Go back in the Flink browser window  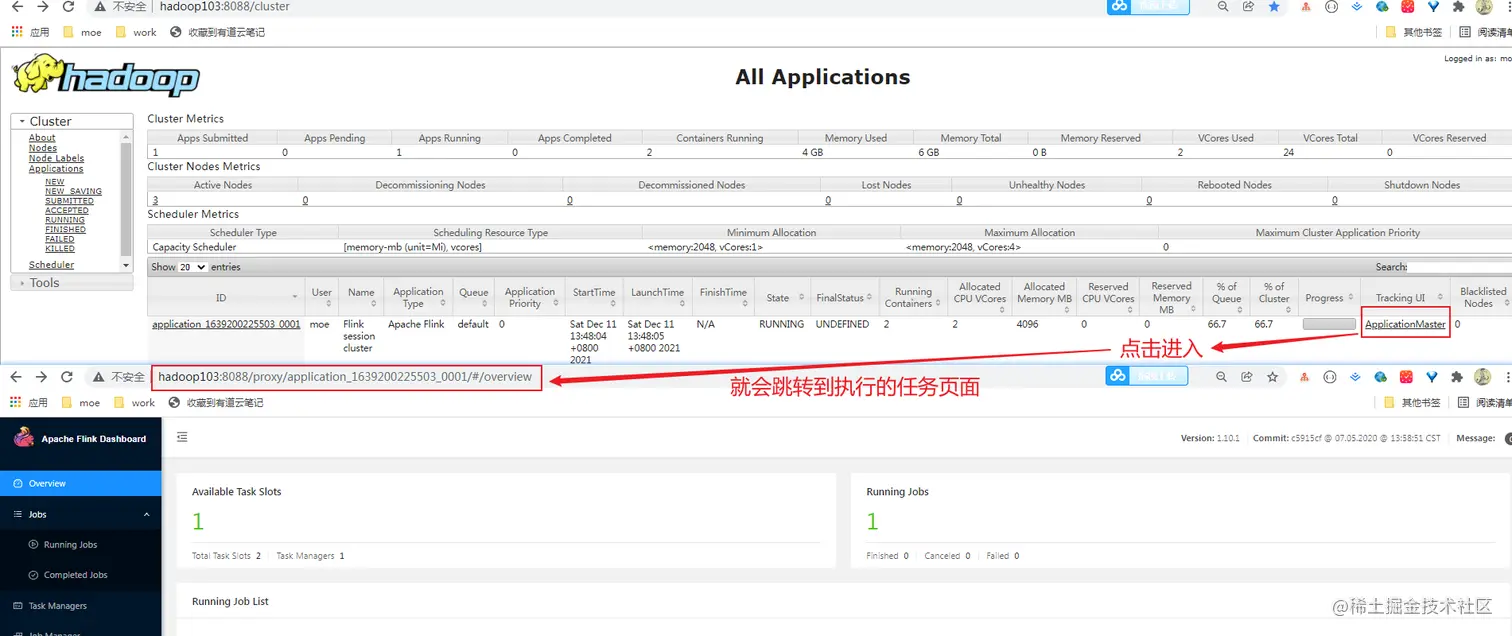(16, 377)
